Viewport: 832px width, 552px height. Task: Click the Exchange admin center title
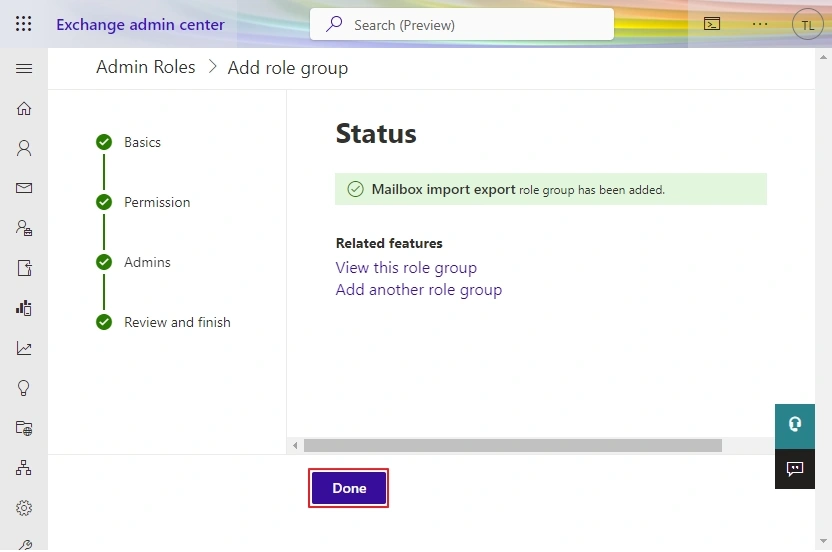pos(140,24)
